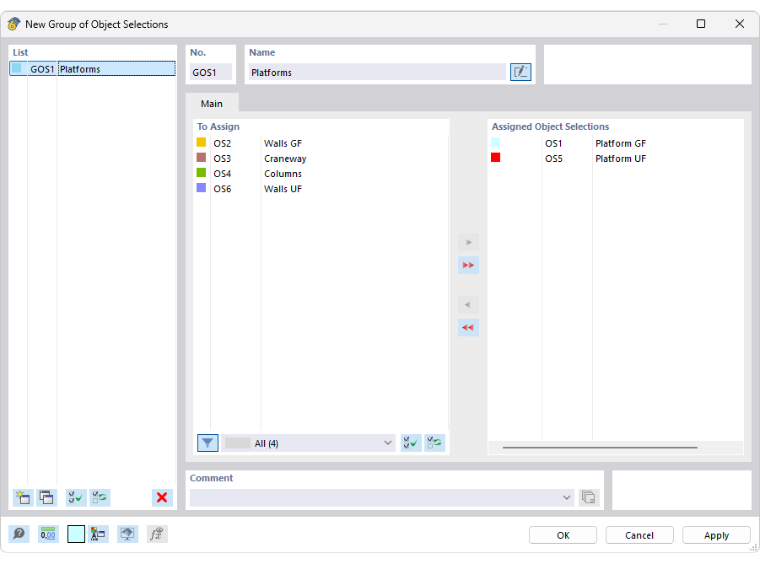Assign selected item with single right arrow
The image size is (760, 563).
(x=468, y=242)
